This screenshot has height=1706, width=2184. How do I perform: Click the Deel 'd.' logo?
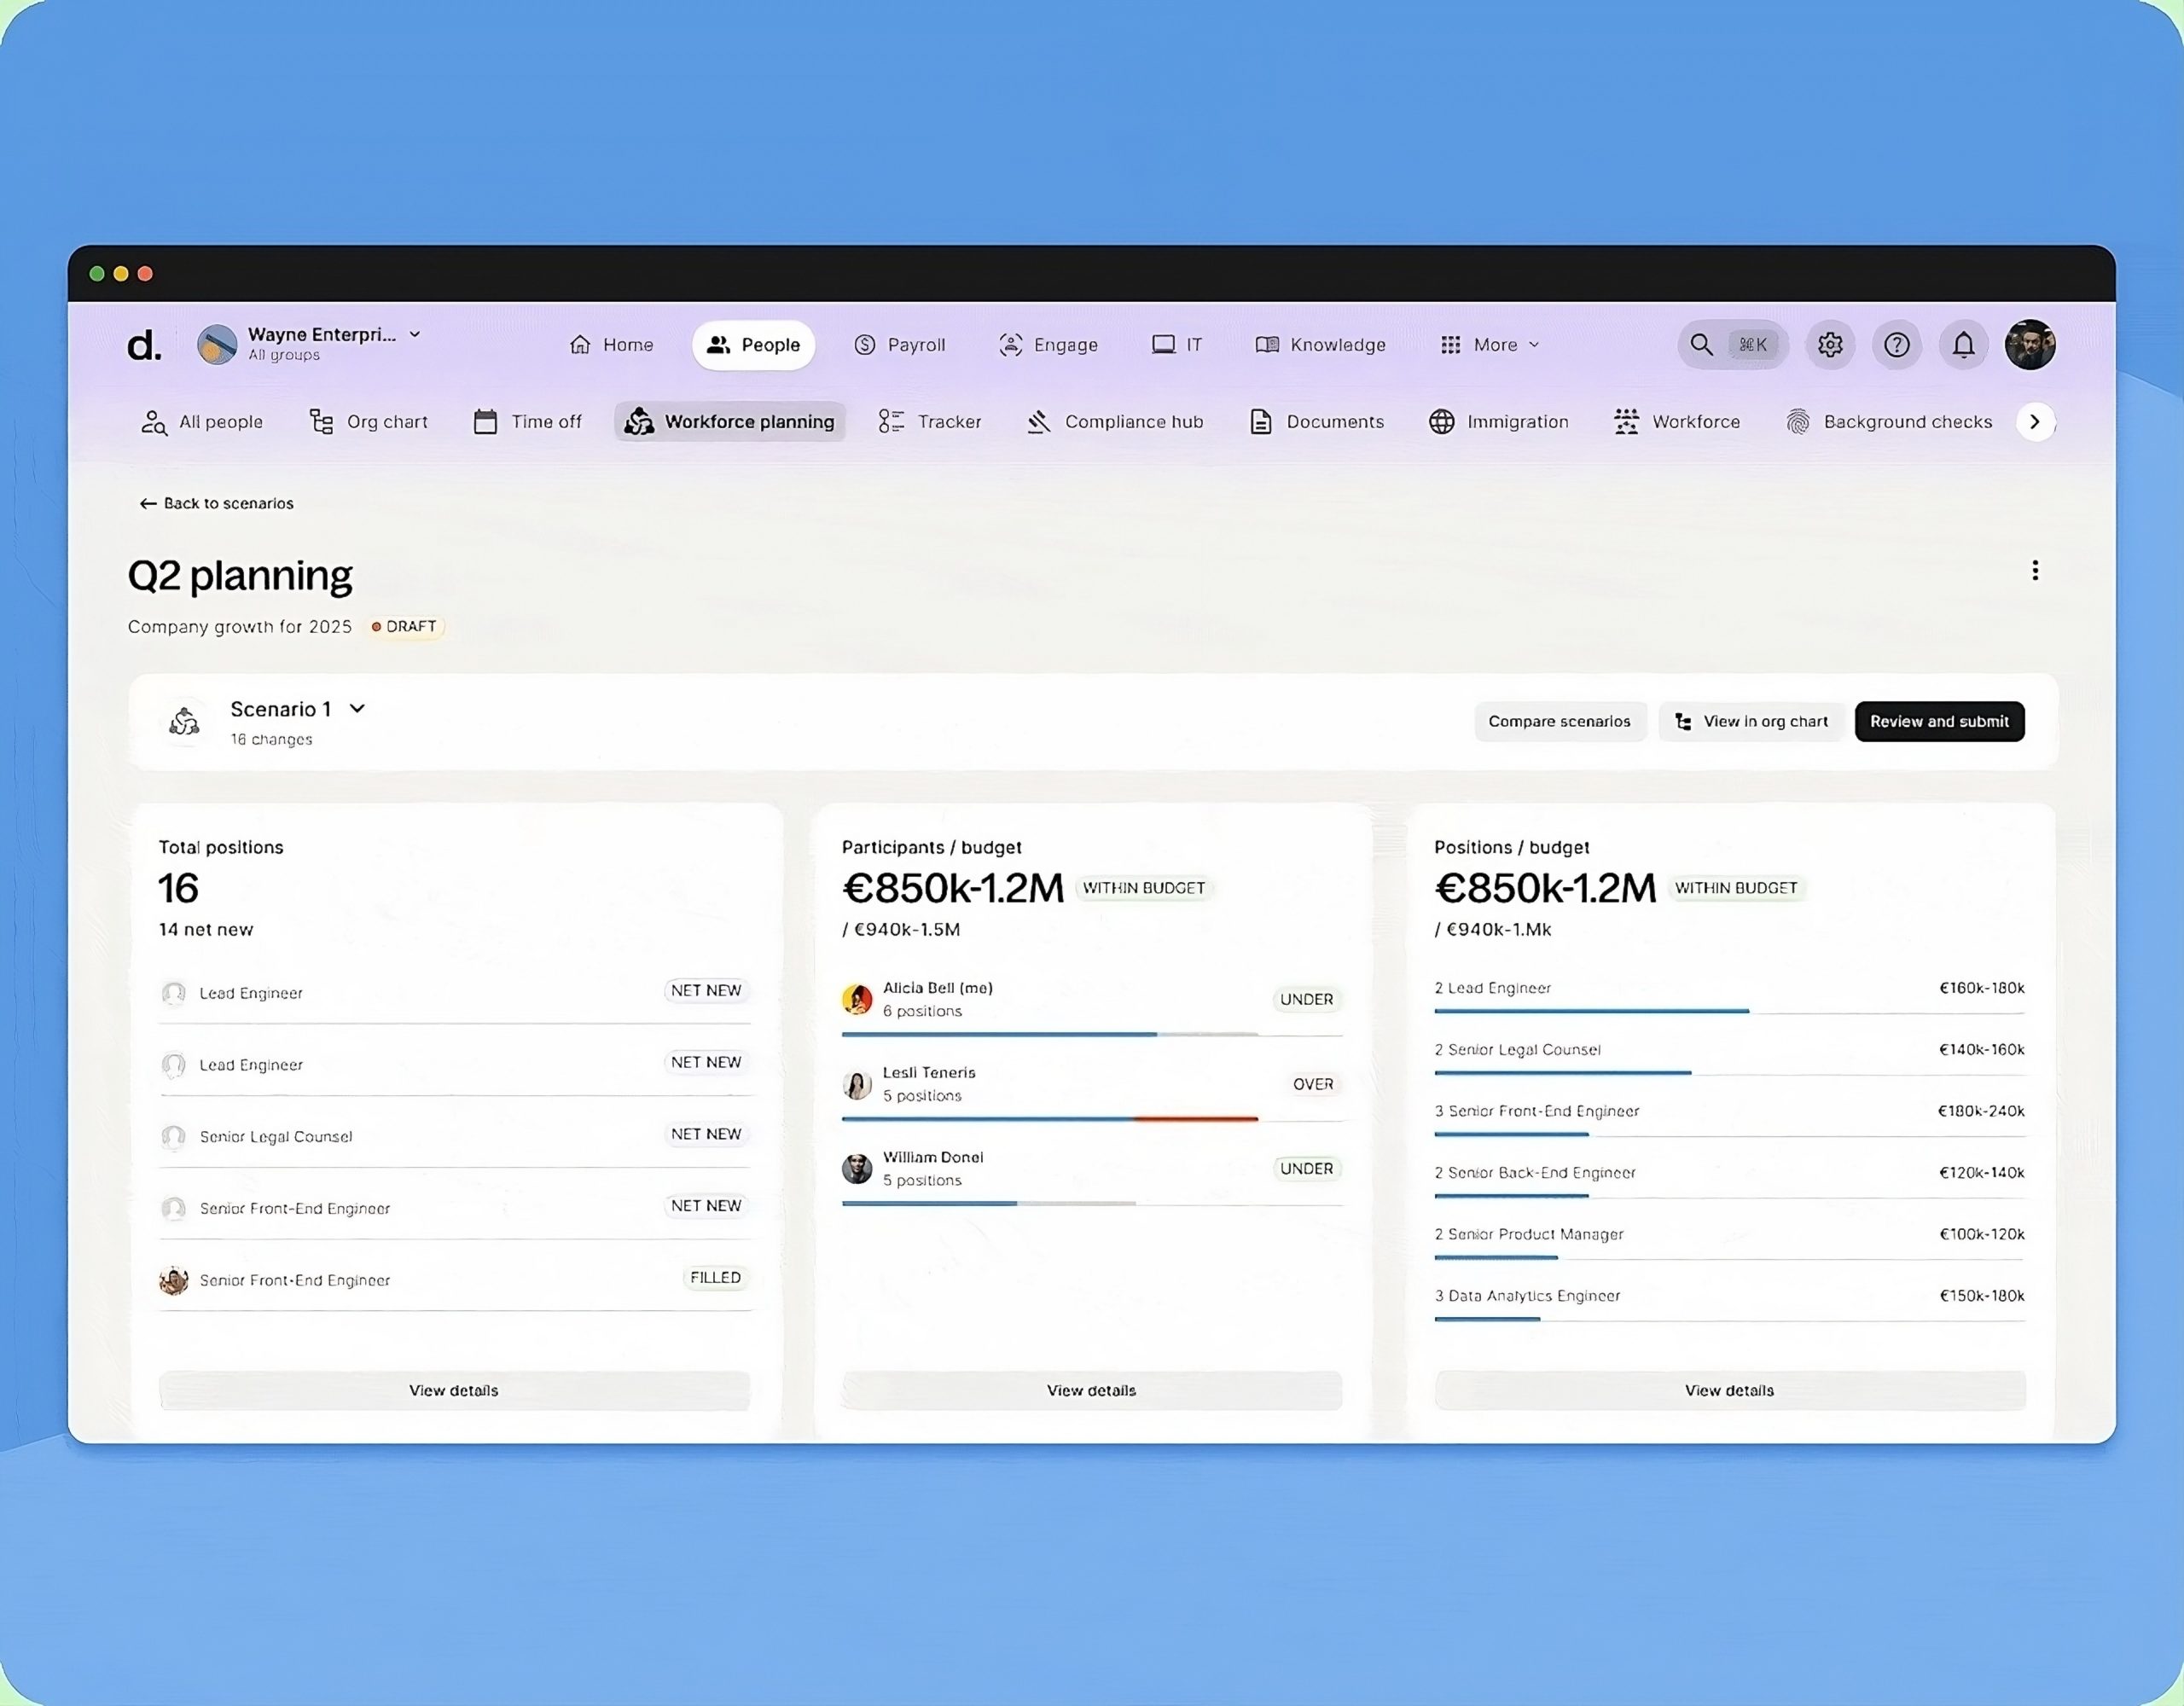(x=144, y=345)
